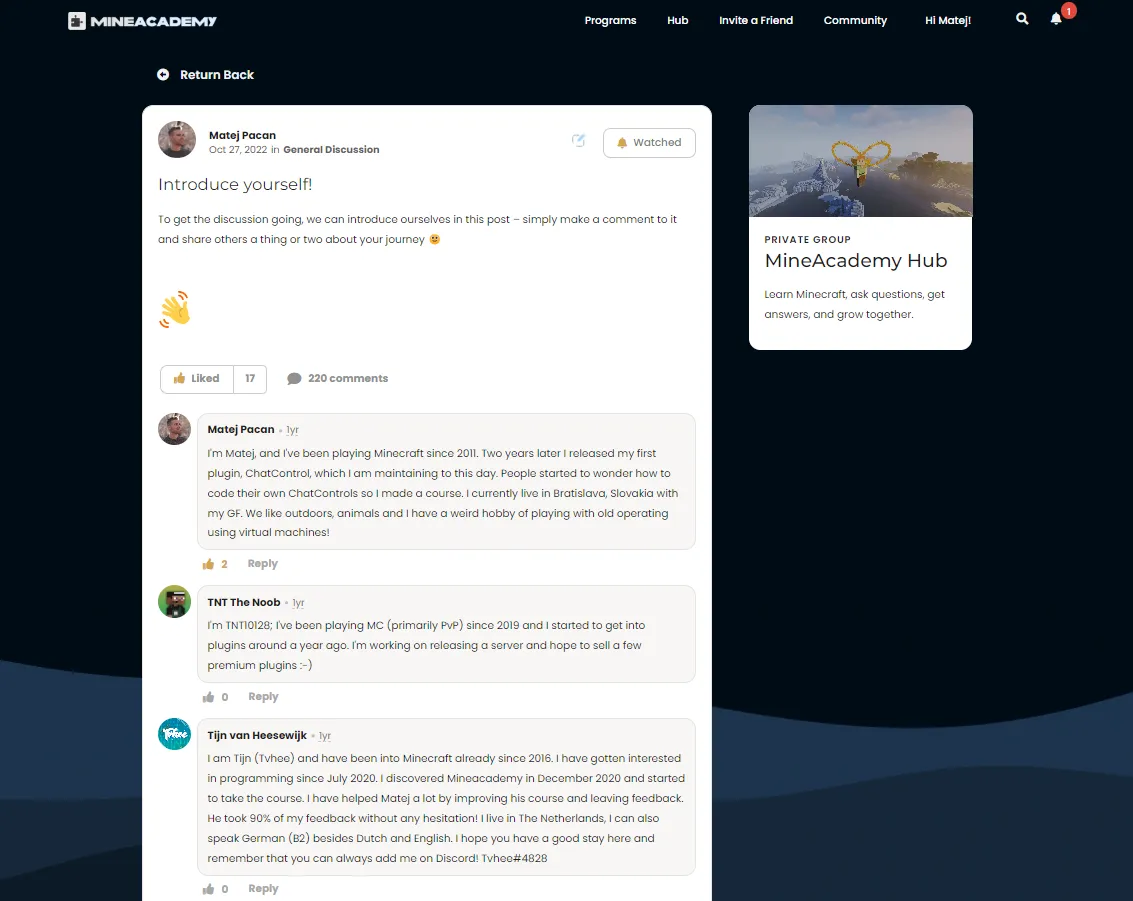View the 17 likes count
The image size is (1133, 901).
[250, 379]
